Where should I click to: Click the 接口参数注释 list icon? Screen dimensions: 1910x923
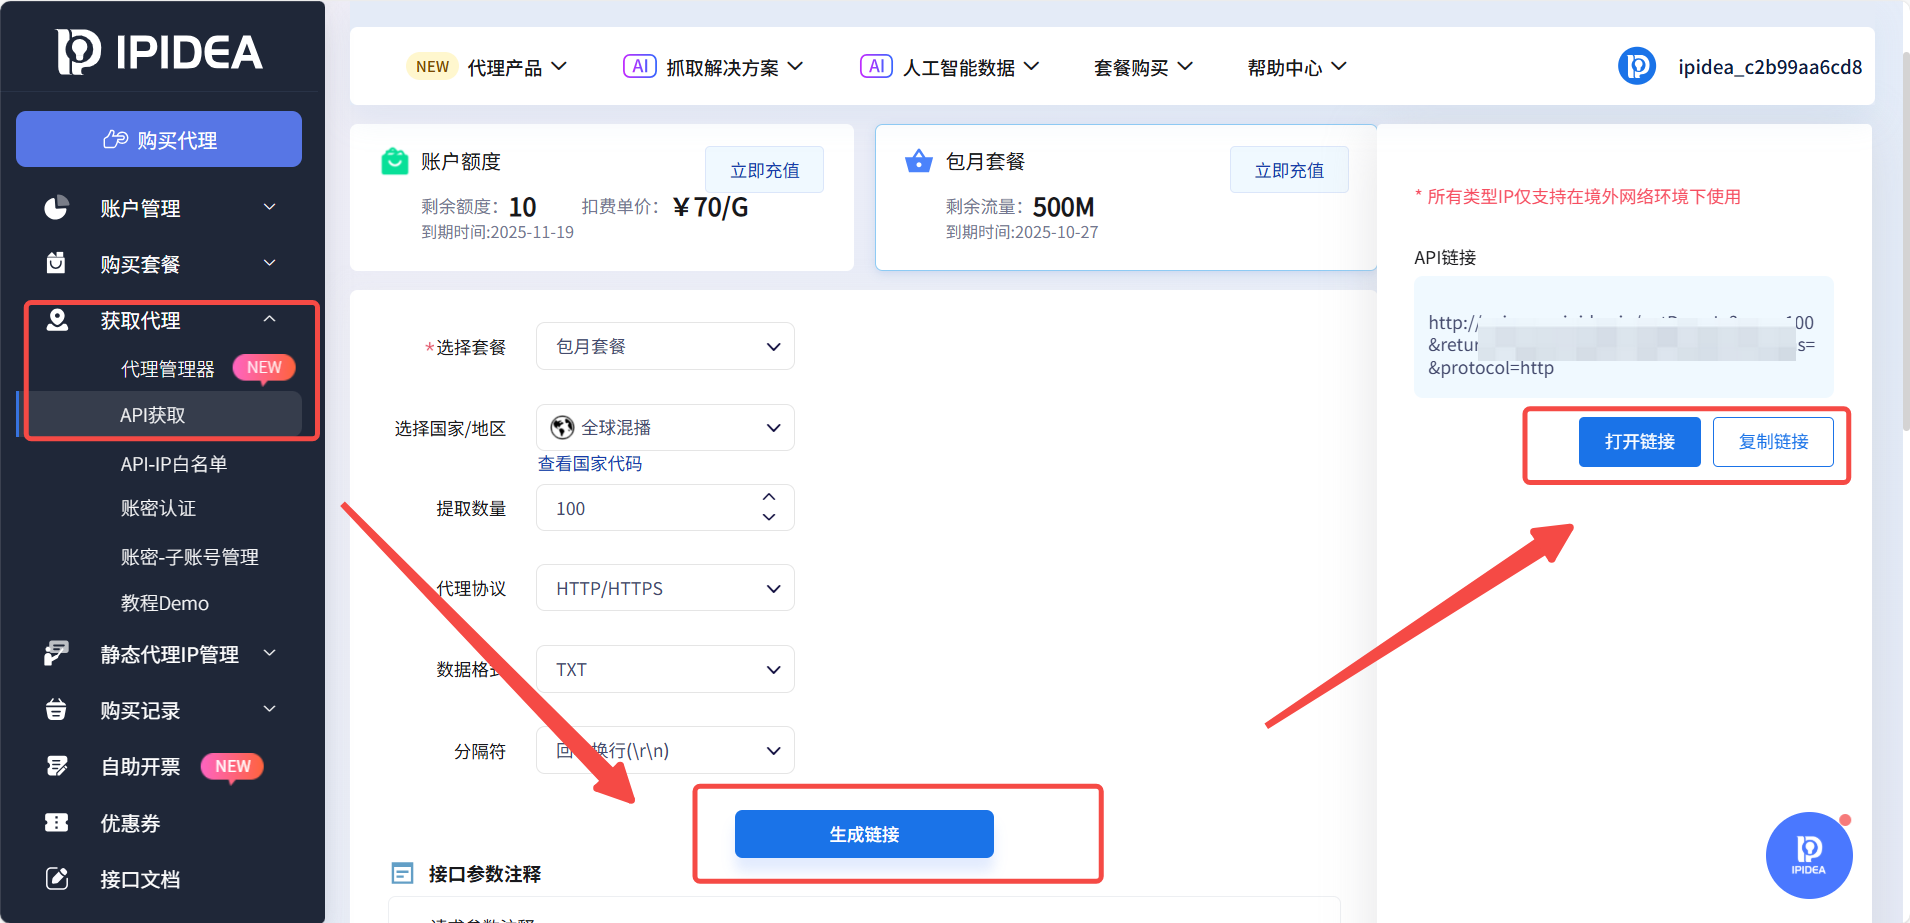coord(402,874)
